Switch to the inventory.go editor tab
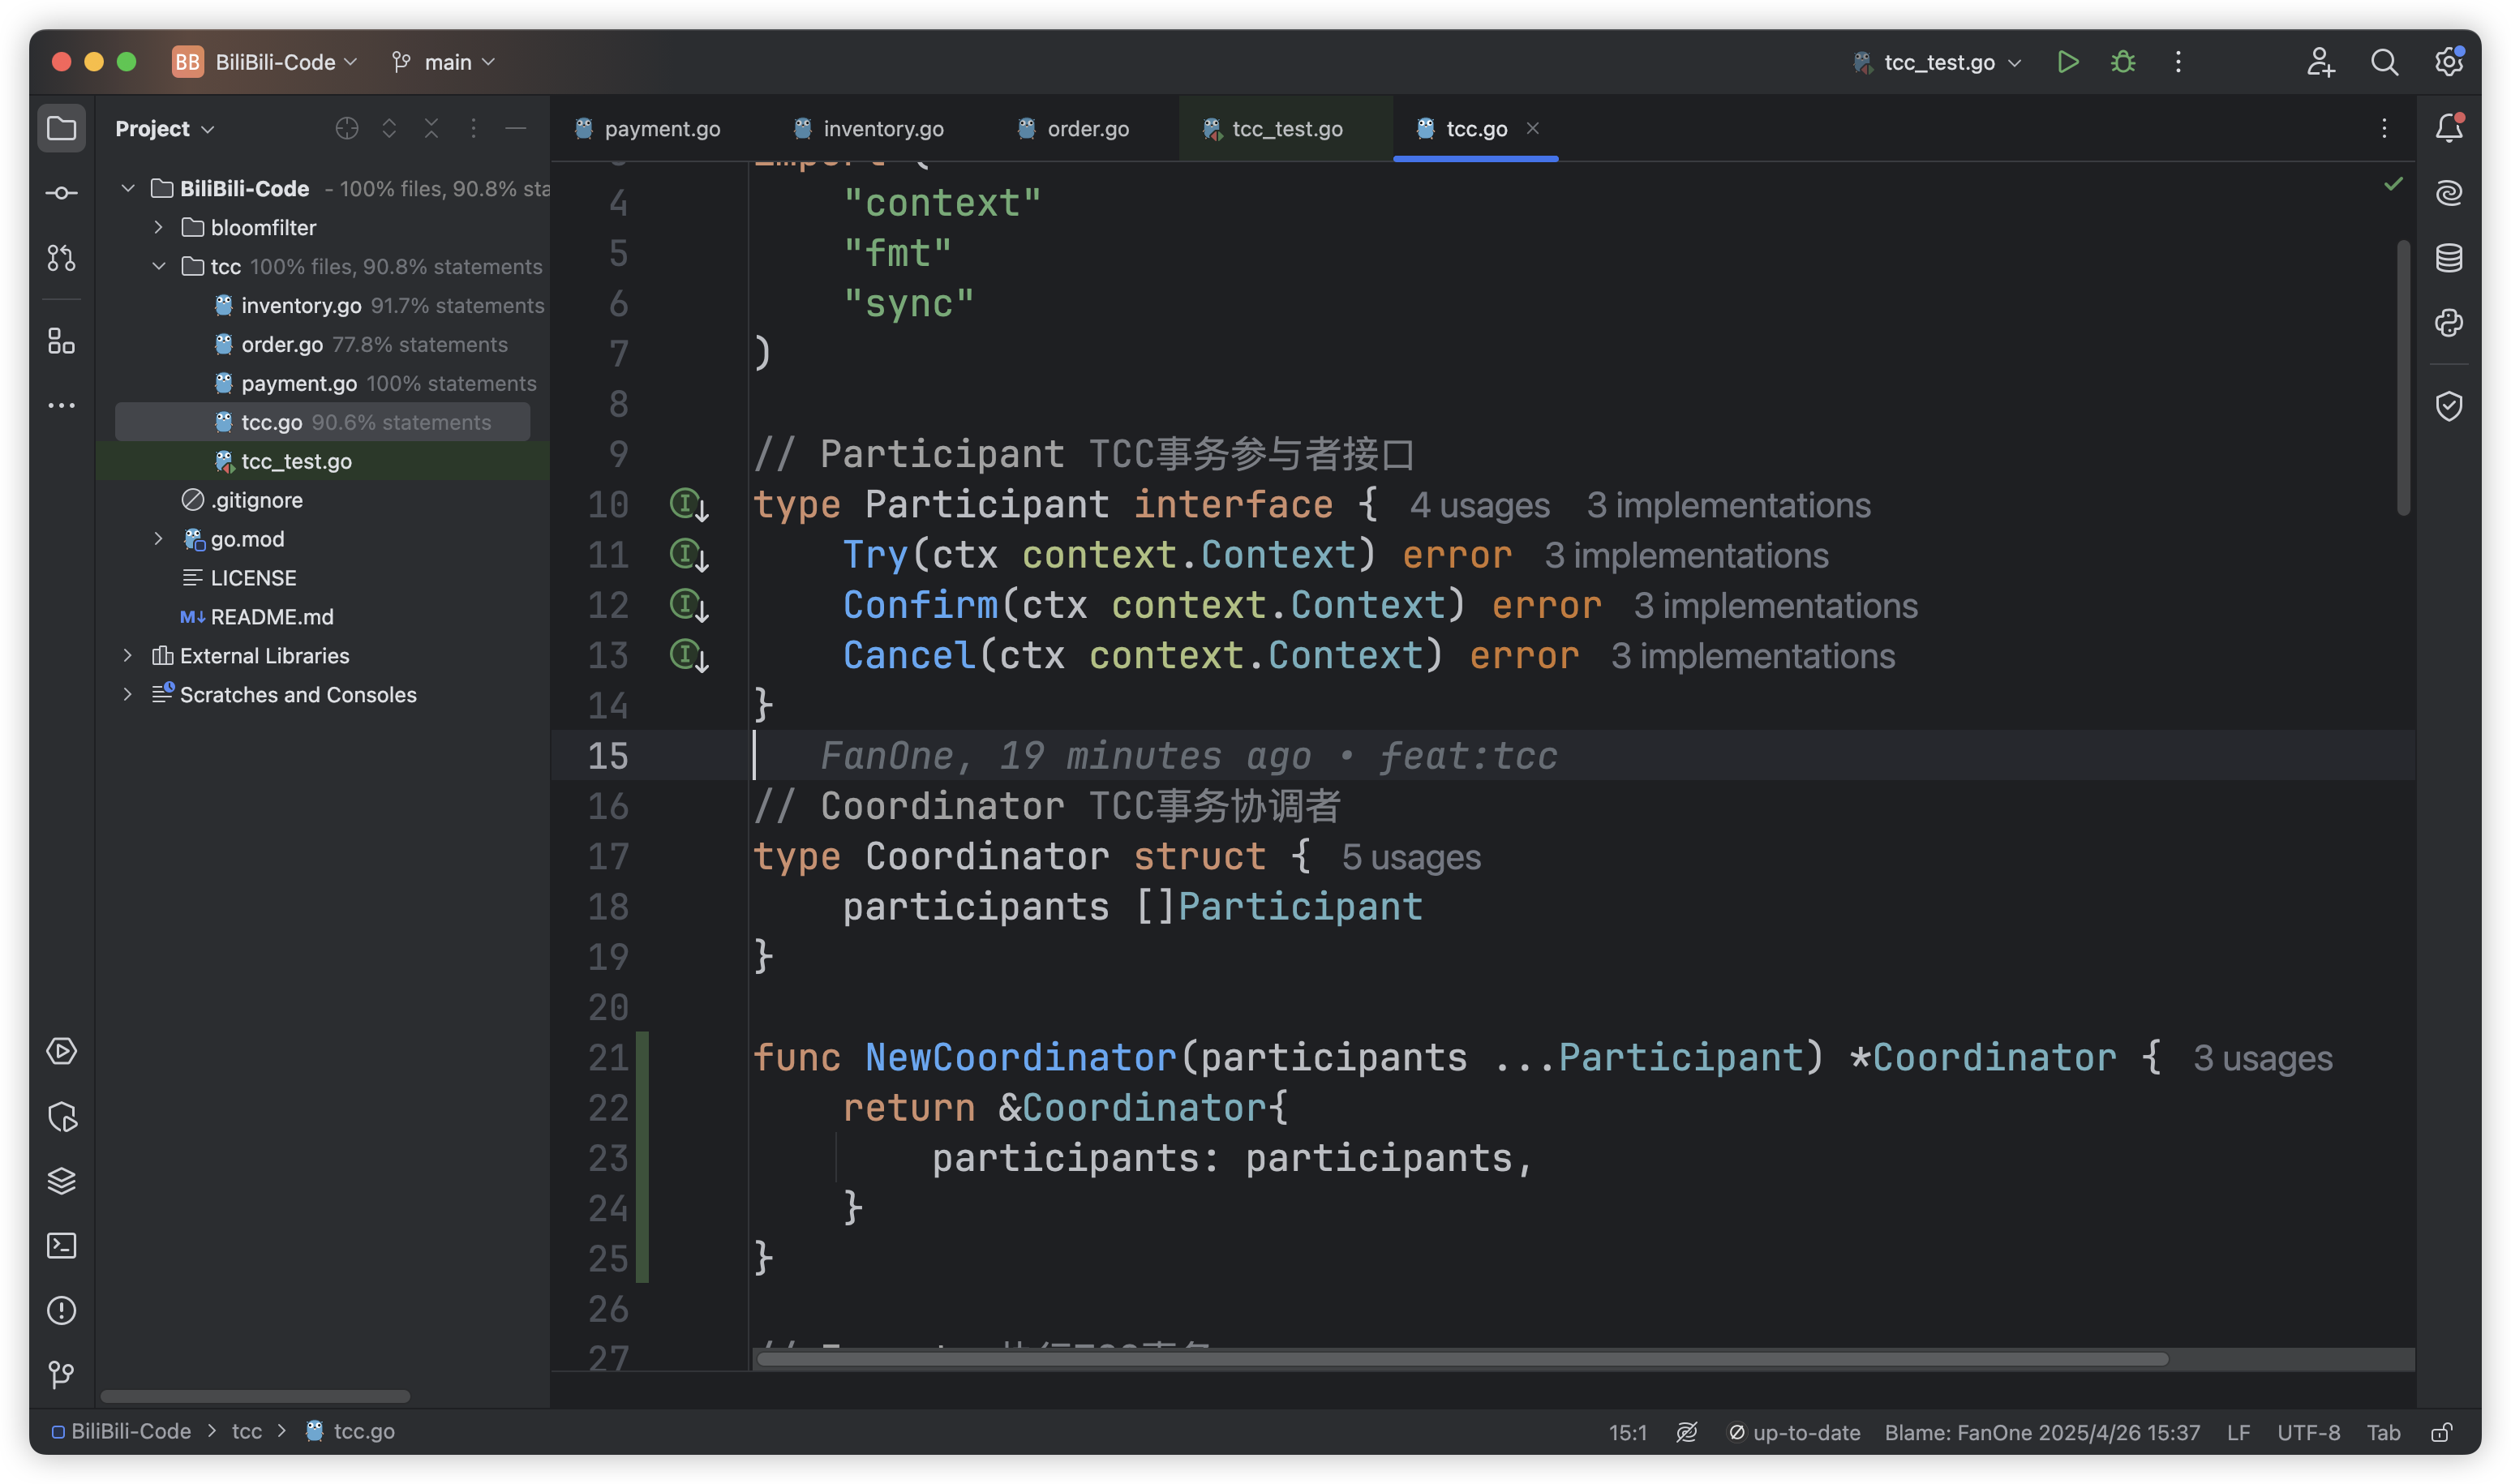Image resolution: width=2511 pixels, height=1484 pixels. 882,129
